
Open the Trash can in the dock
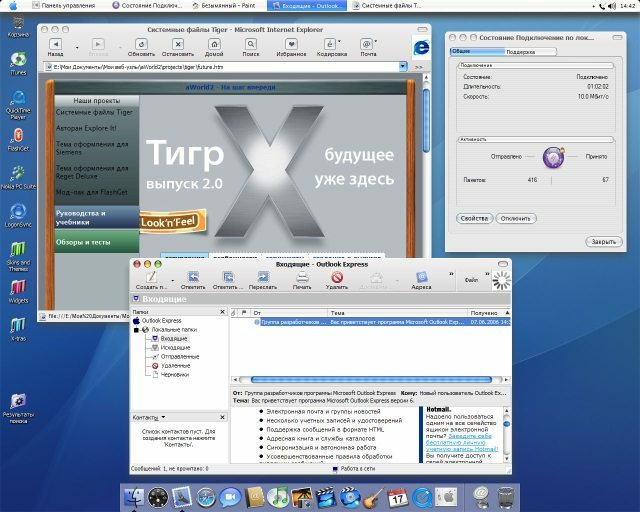click(x=506, y=498)
